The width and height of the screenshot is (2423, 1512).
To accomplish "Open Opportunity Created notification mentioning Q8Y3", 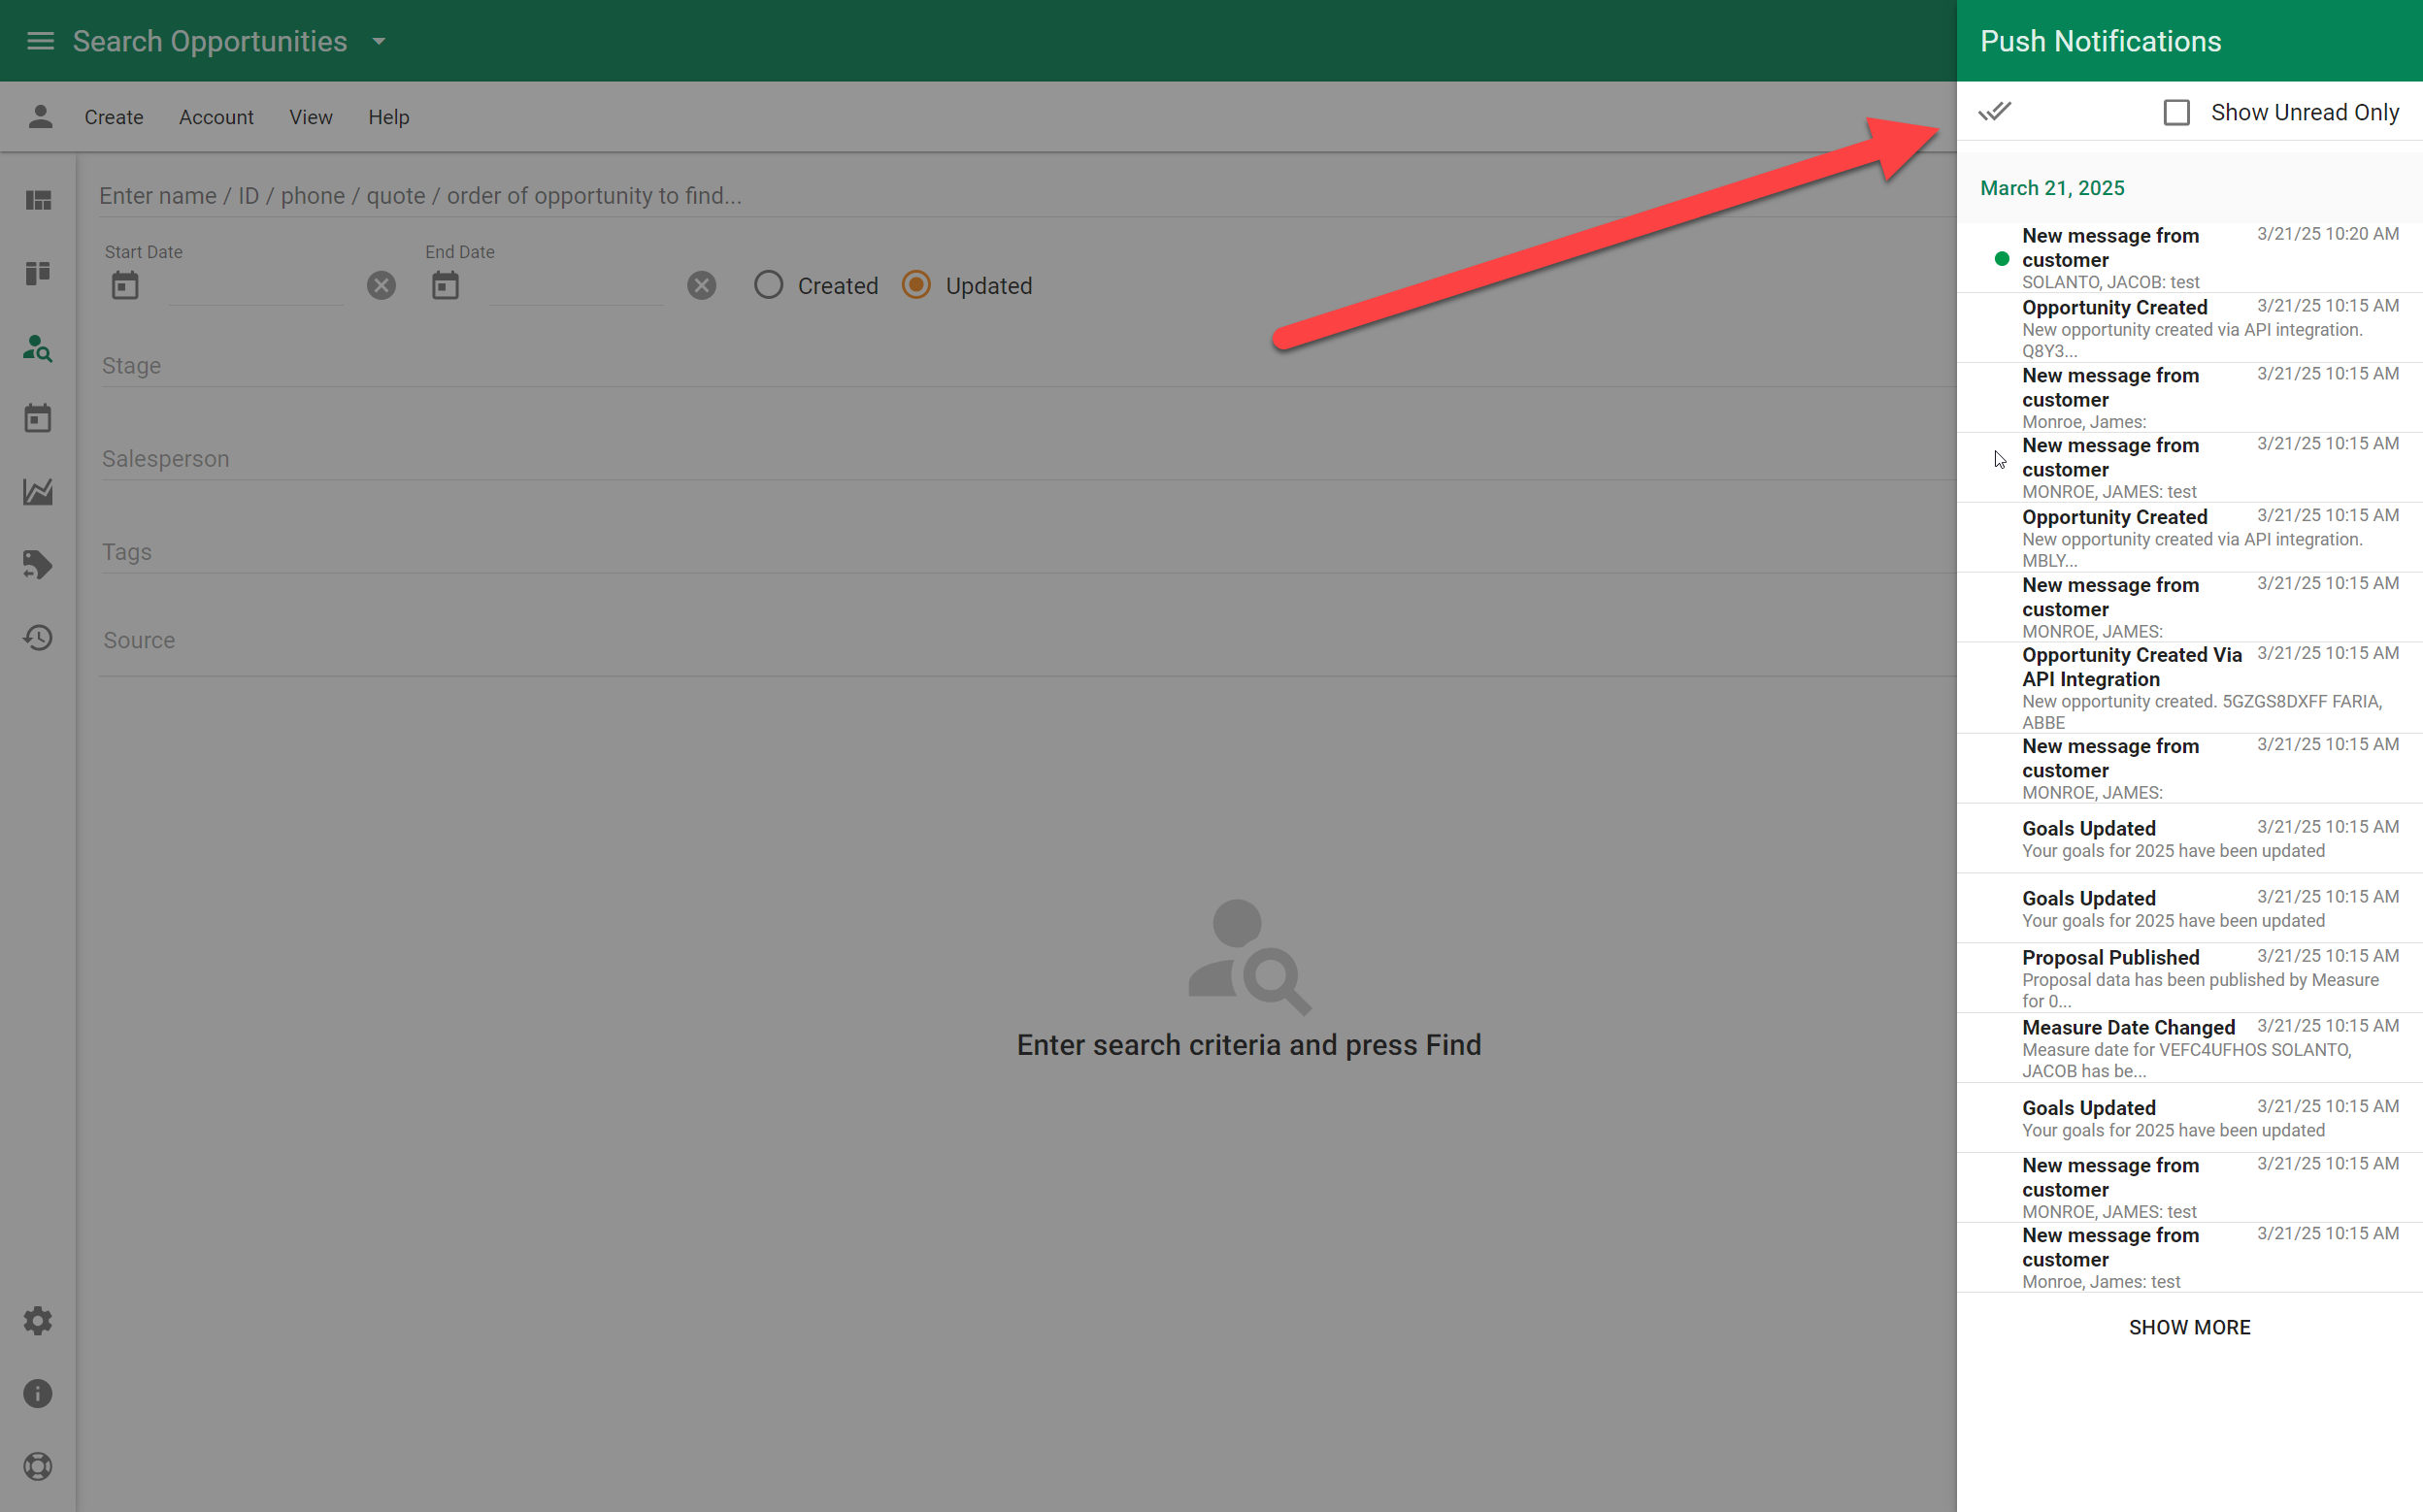I will 2190,328.
